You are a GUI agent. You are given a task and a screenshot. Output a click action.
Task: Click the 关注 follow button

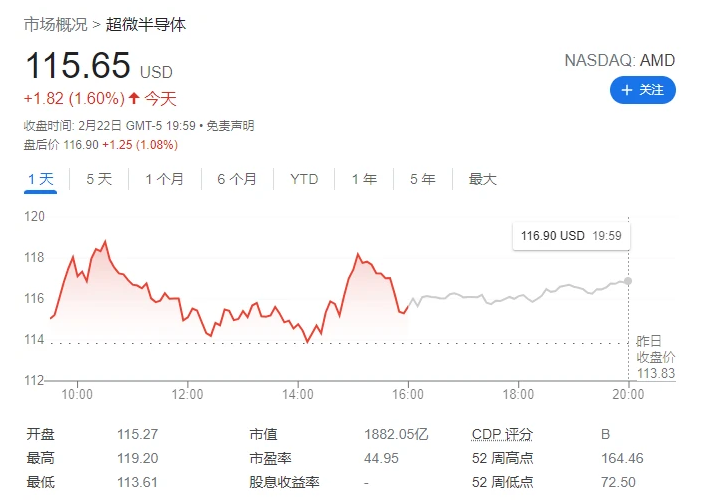(x=643, y=90)
